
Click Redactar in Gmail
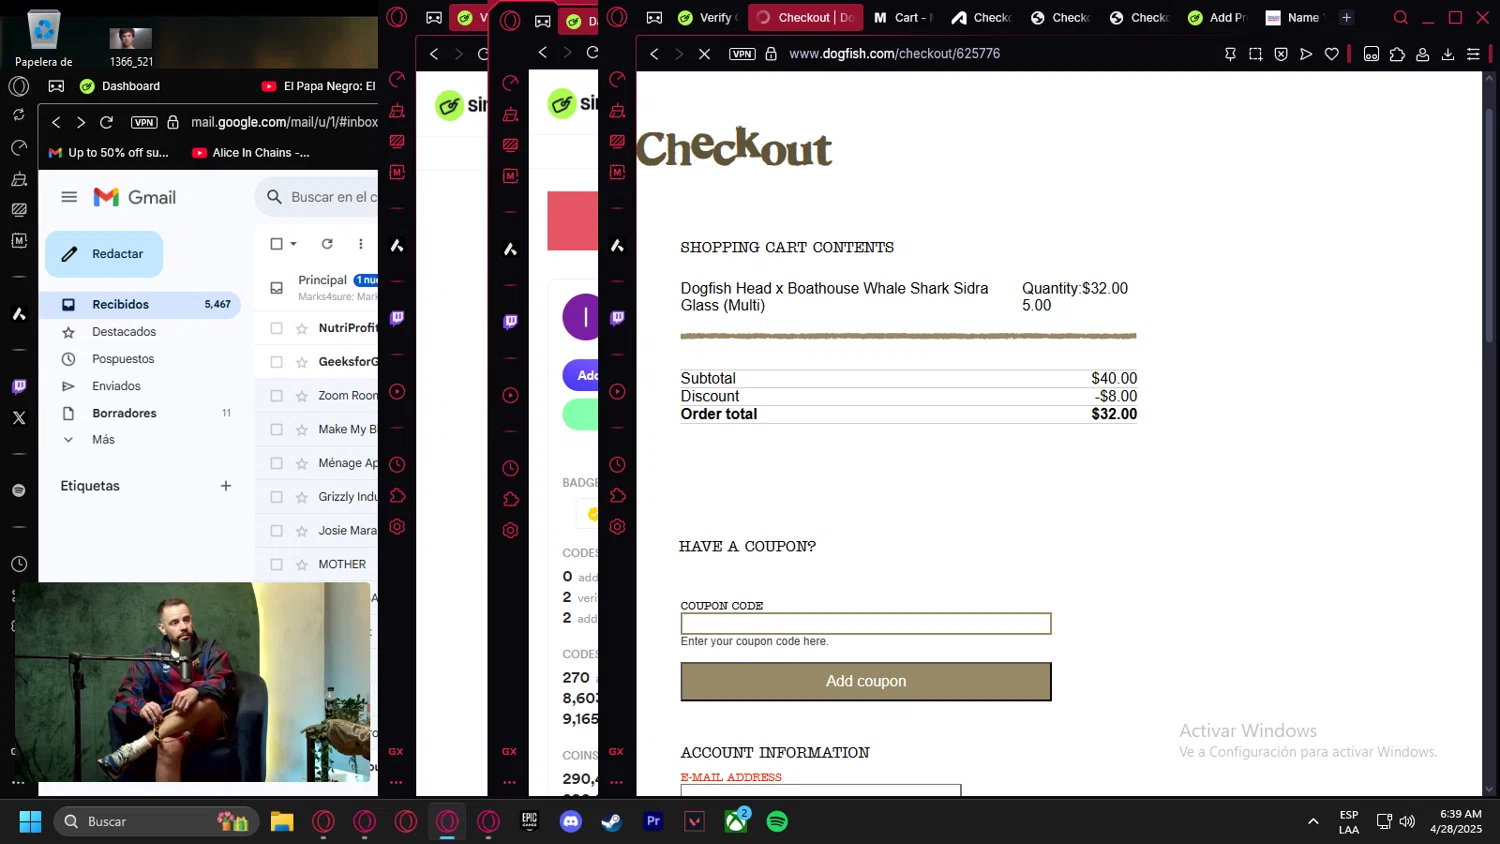(x=104, y=254)
